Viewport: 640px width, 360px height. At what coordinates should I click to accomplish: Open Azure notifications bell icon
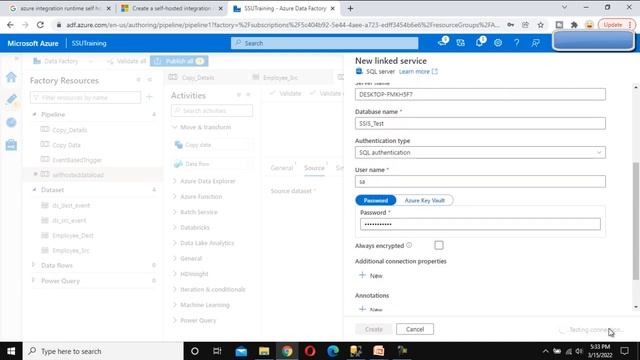[x=479, y=42]
